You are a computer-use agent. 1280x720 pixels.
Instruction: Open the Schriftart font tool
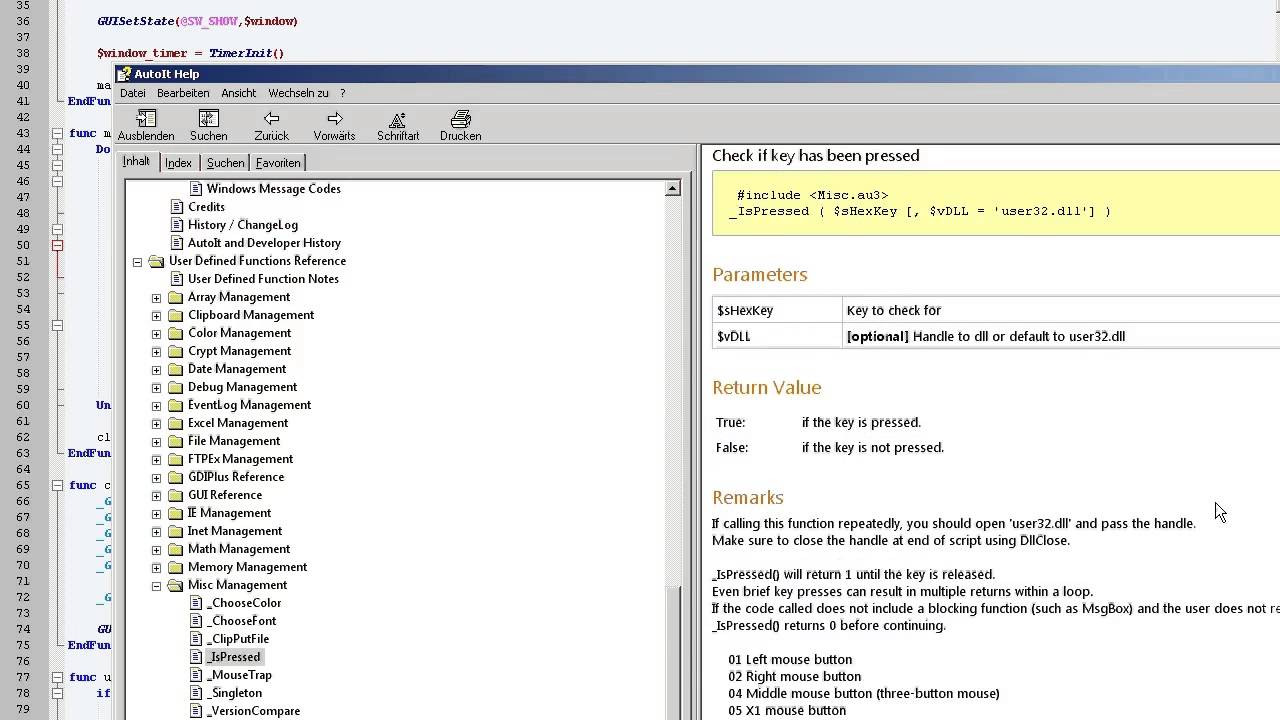[x=398, y=126]
